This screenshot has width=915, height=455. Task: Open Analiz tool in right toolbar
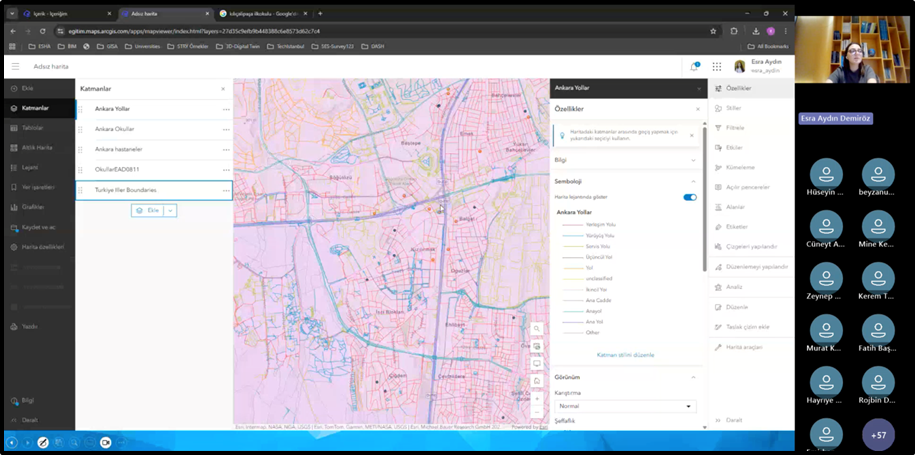[x=733, y=287]
